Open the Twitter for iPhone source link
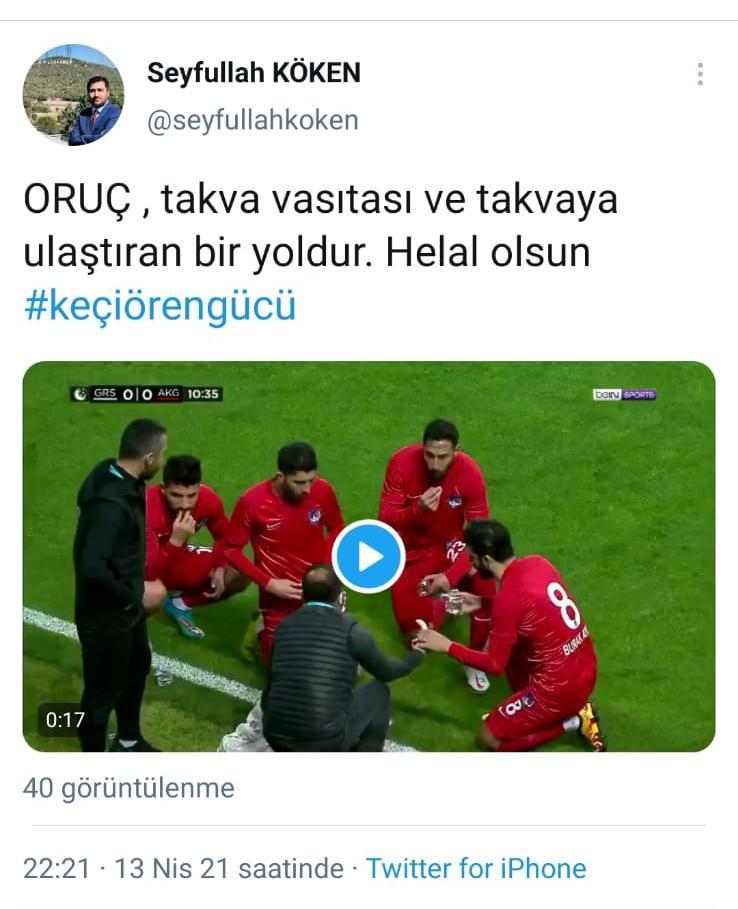Viewport: 738px width, 909px height. point(476,868)
